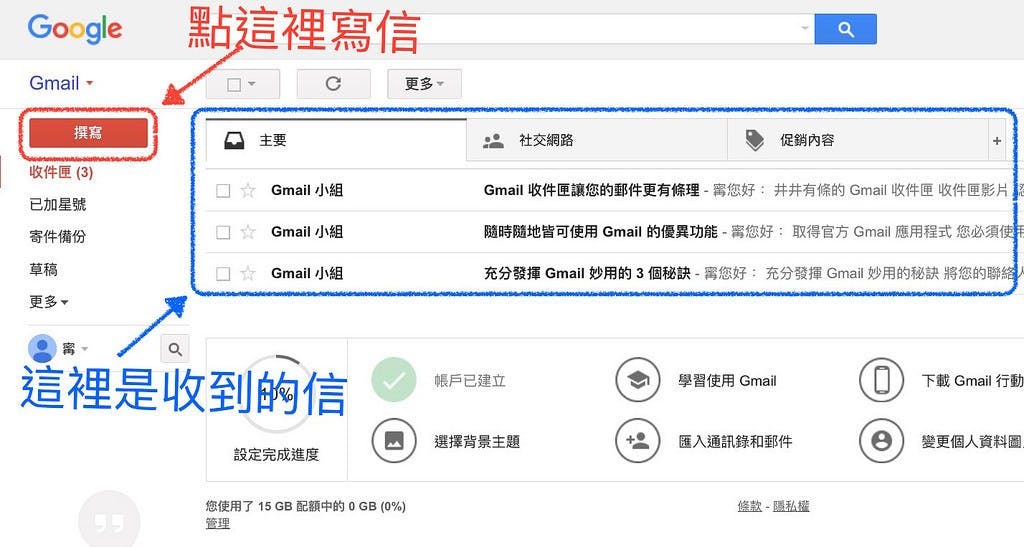The height and width of the screenshot is (547, 1024).
Task: Open 收件匣 (3) folder
Action: (61, 172)
